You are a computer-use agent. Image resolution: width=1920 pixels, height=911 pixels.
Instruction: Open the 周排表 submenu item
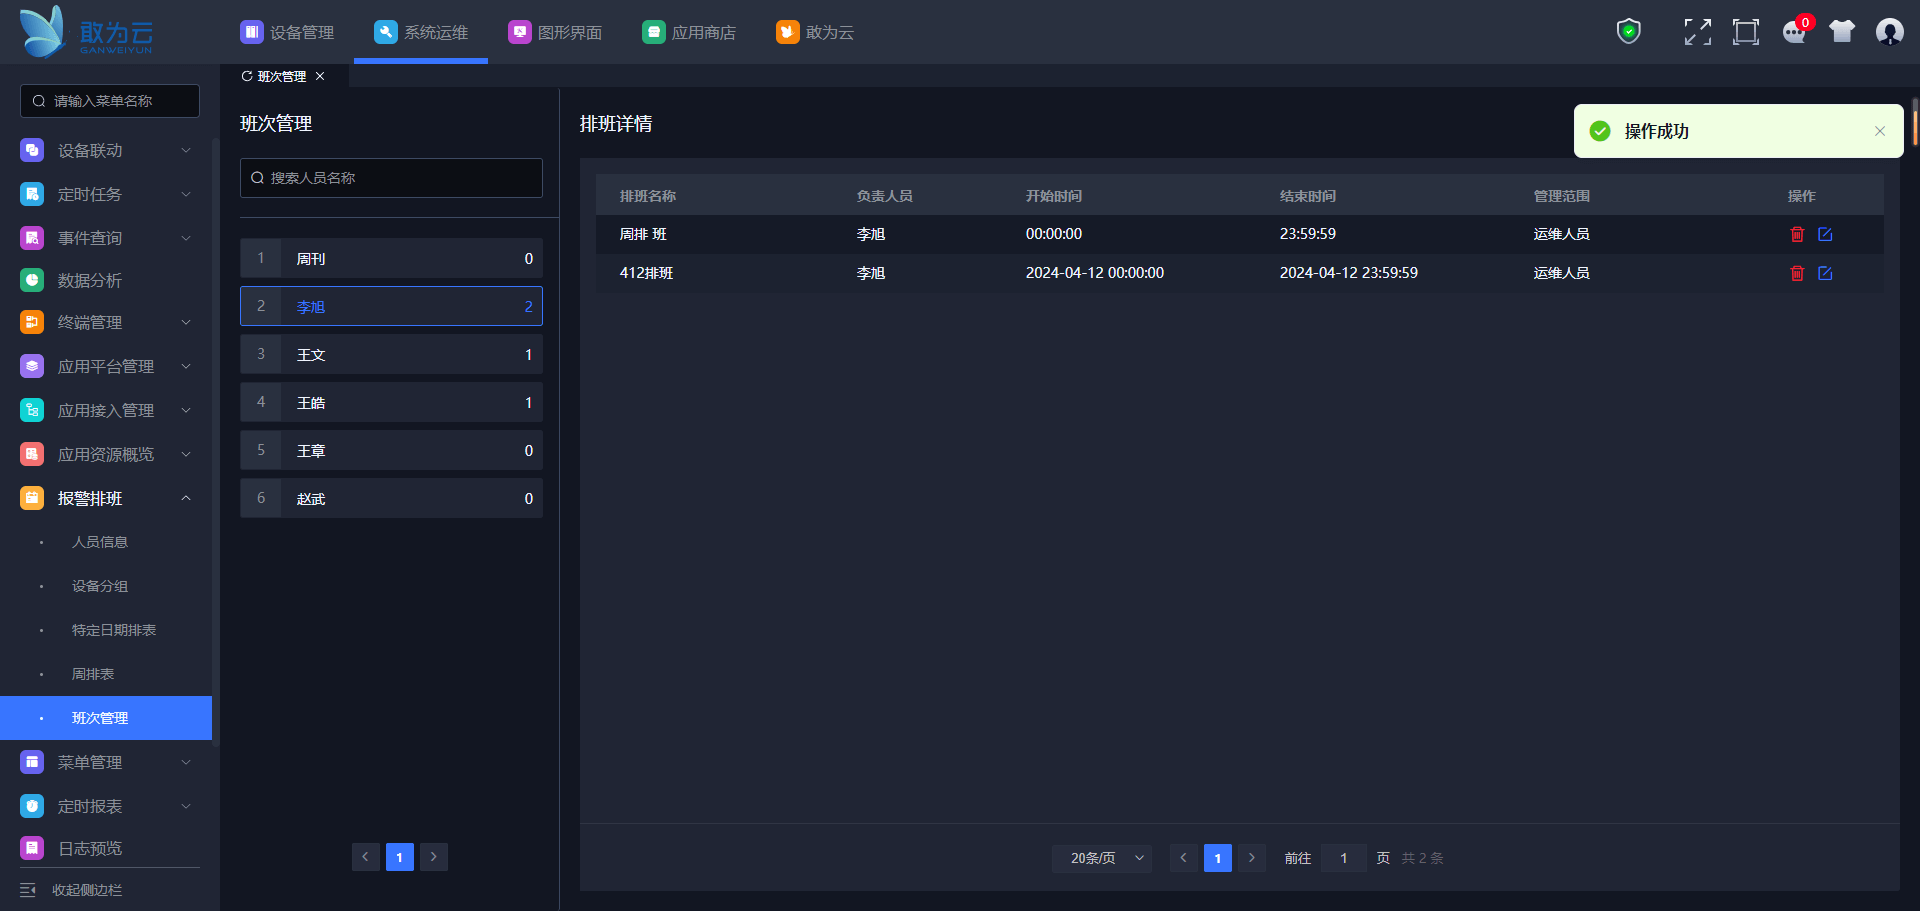pos(93,674)
